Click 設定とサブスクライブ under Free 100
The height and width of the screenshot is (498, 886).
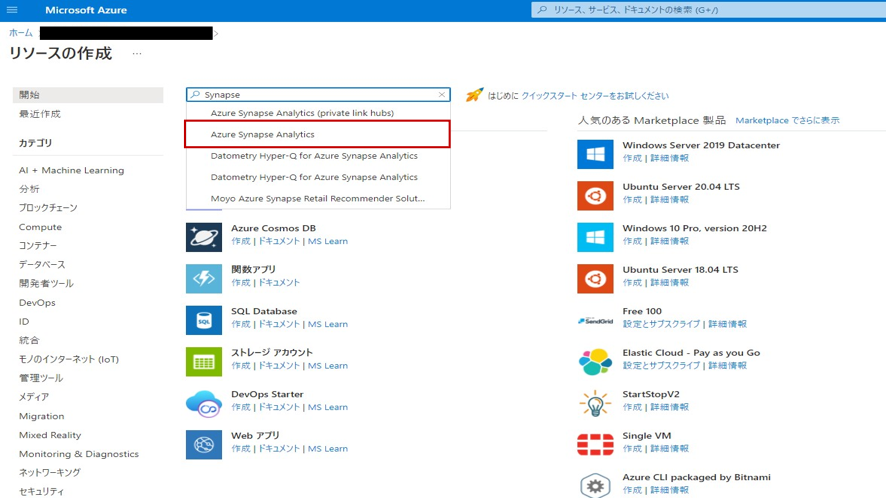click(661, 324)
